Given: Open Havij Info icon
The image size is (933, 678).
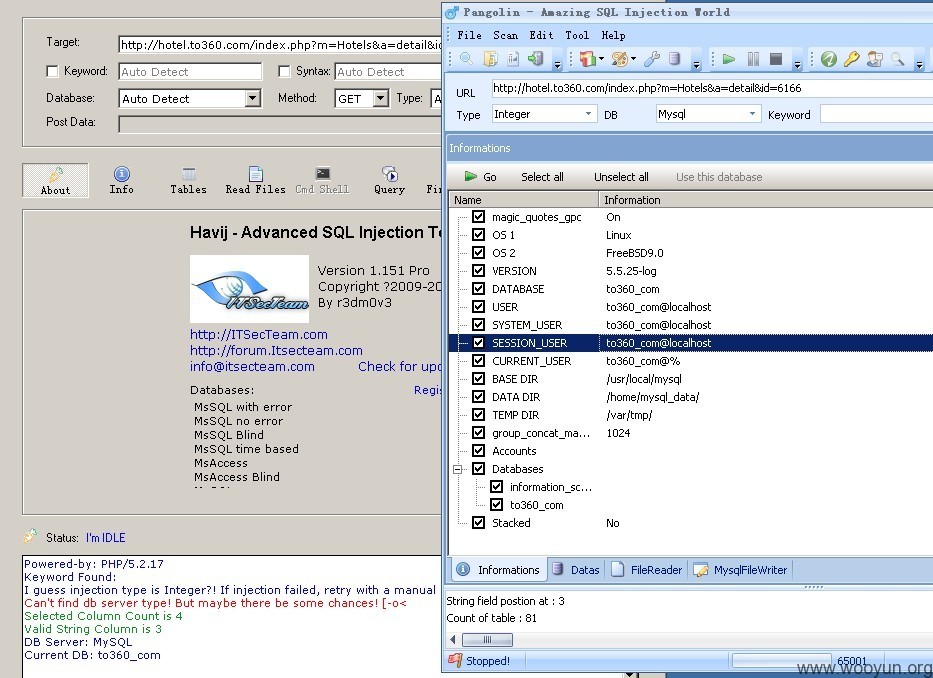Looking at the screenshot, I should (121, 180).
